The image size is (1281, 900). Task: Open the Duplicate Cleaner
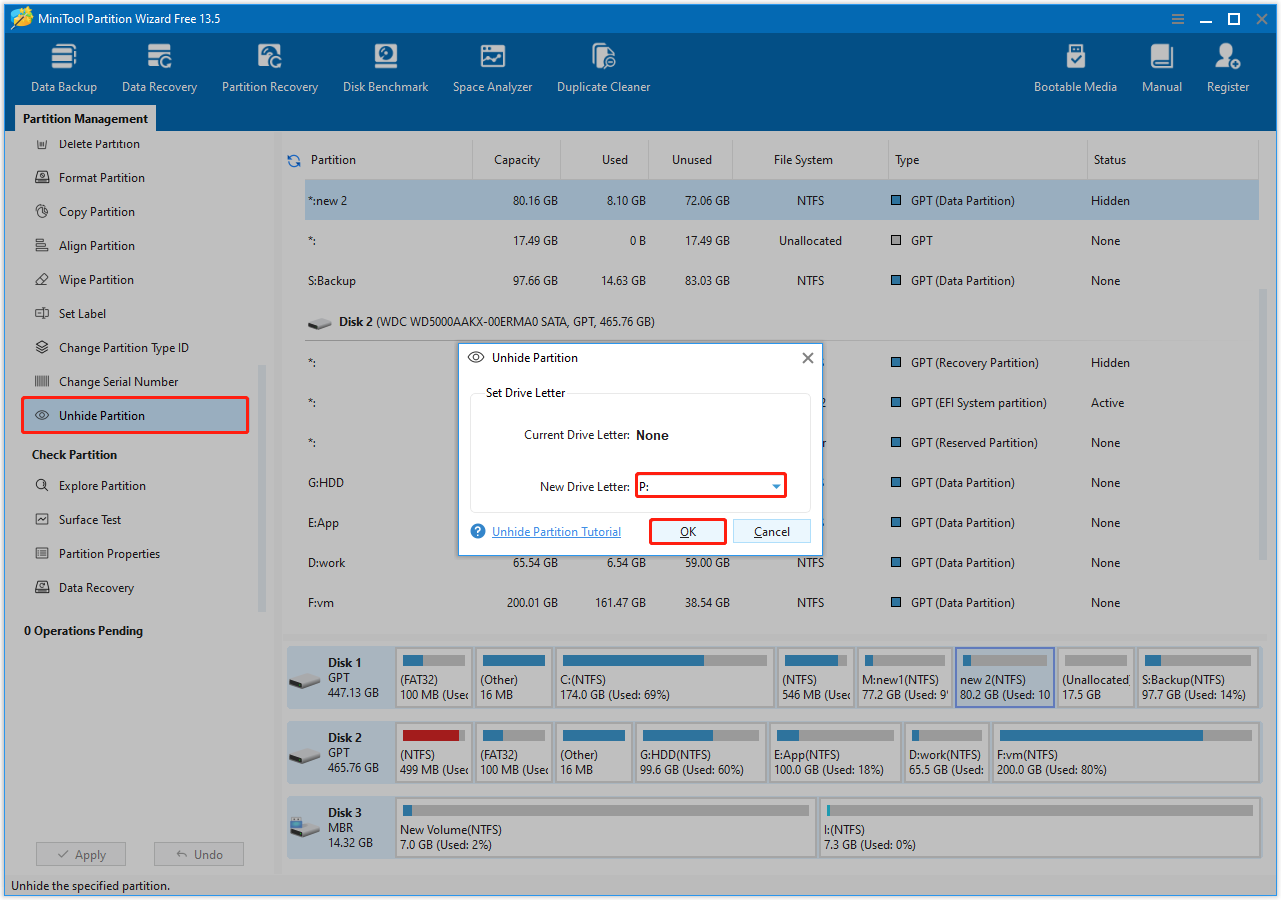point(603,66)
